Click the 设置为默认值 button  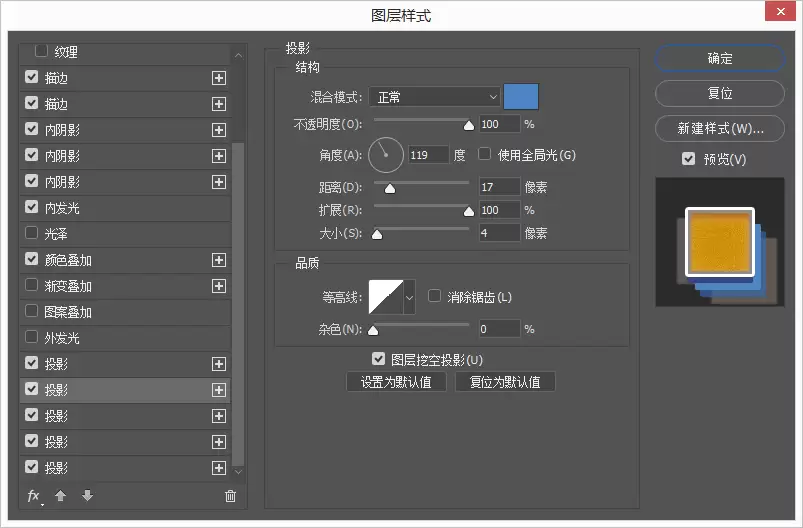[x=396, y=382]
